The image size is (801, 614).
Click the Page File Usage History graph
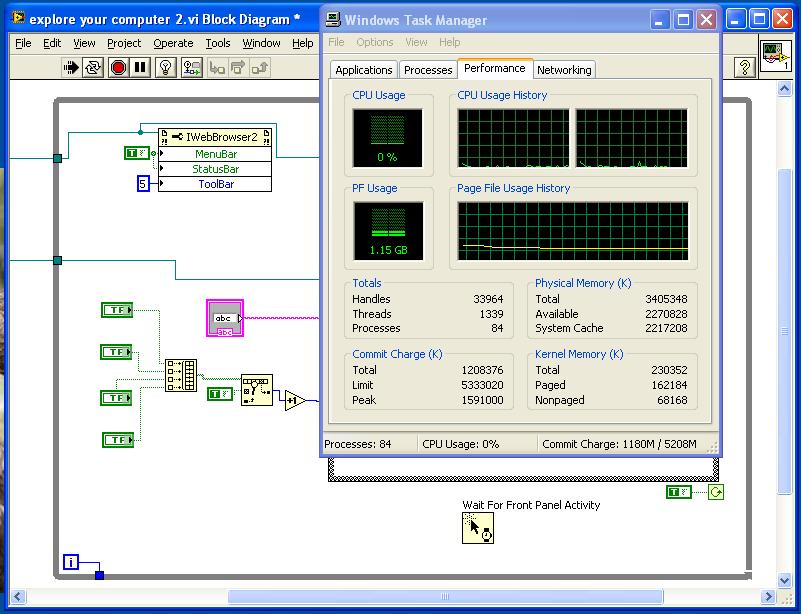pyautogui.click(x=573, y=231)
